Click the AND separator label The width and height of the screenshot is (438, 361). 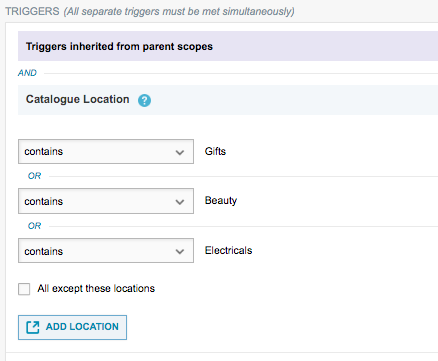(27, 73)
